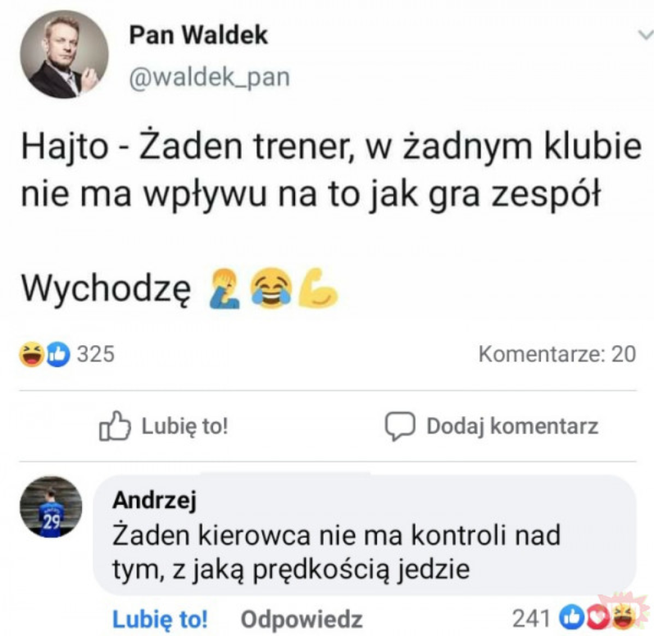Image resolution: width=654 pixels, height=636 pixels.
Task: Click the thumbs-up outline icon beside Lubię to!
Action: (115, 426)
